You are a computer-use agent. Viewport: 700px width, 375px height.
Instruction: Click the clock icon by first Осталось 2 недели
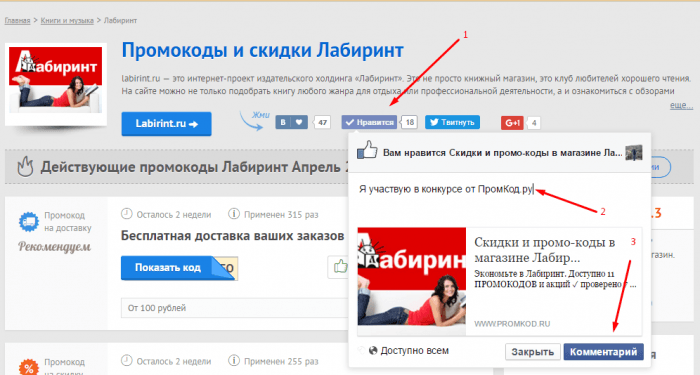(127, 214)
